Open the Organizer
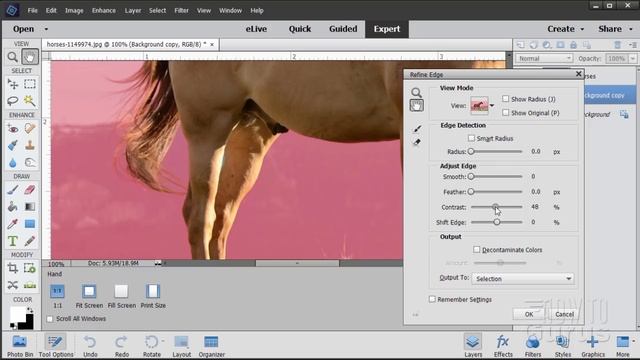 (x=211, y=346)
